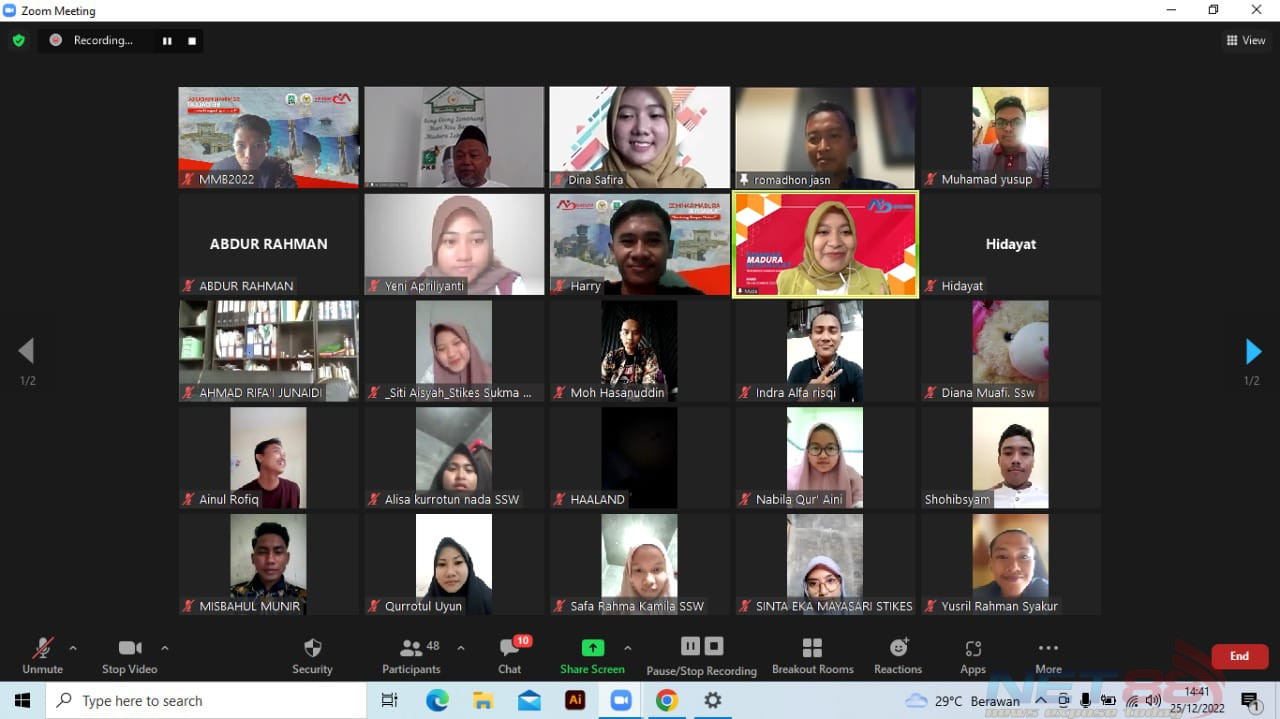The height and width of the screenshot is (719, 1280).
Task: Expand audio options arrow beside Unmute
Action: tap(73, 648)
